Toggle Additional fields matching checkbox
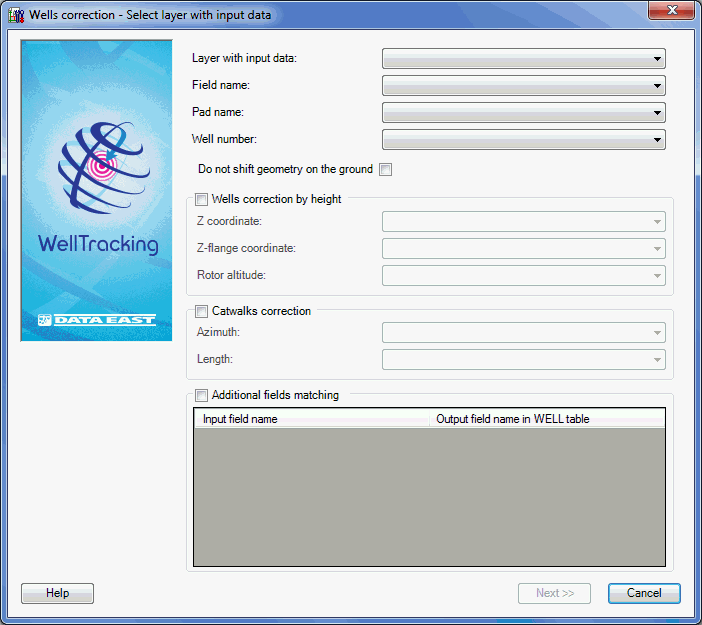 tap(201, 395)
